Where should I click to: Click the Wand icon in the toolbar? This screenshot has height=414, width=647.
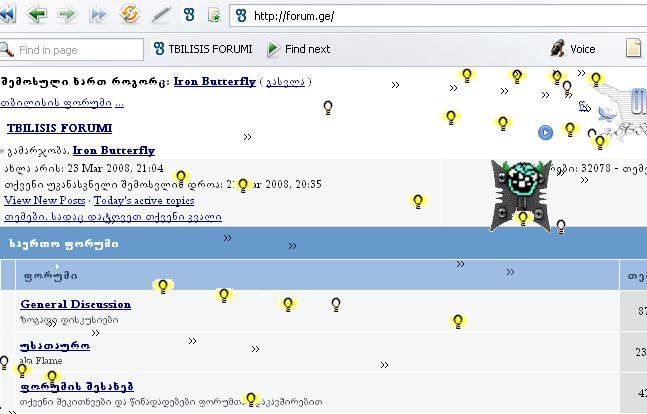coord(161,15)
